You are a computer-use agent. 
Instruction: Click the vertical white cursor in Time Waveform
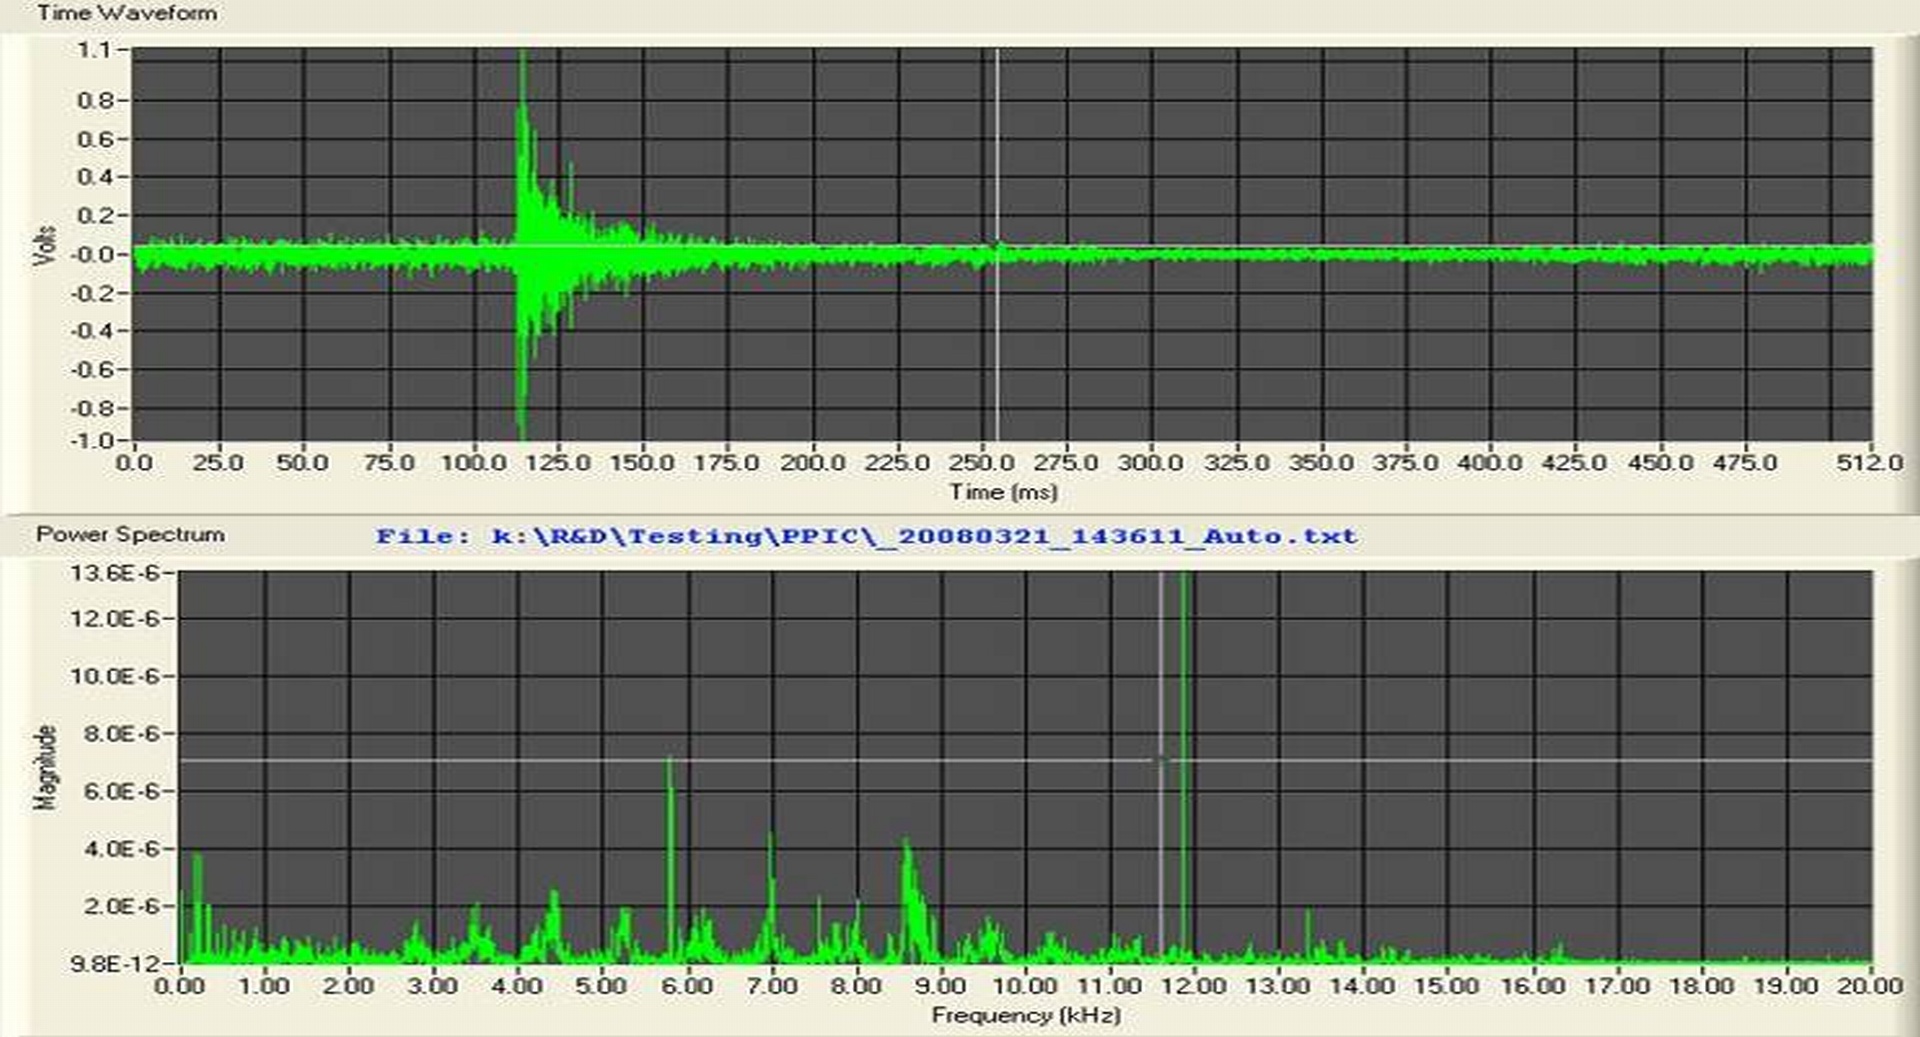[x=996, y=150]
